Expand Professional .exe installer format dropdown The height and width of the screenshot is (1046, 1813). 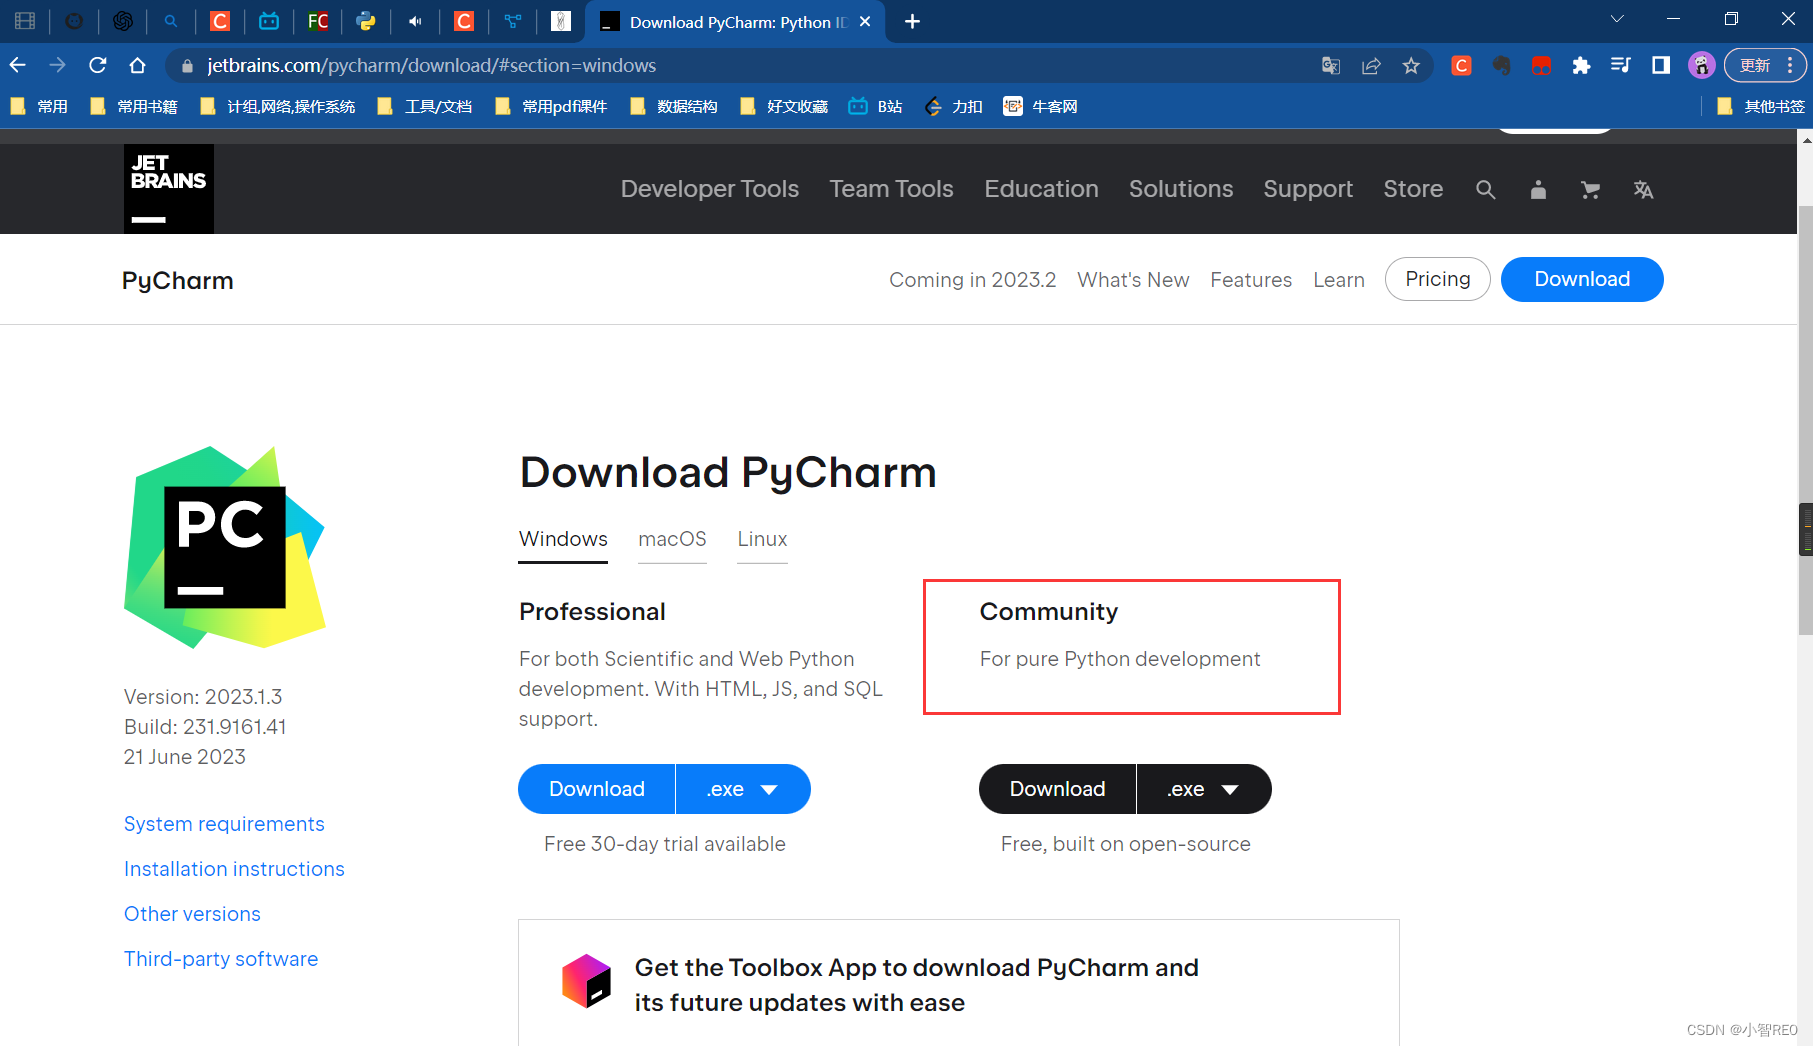coord(743,789)
